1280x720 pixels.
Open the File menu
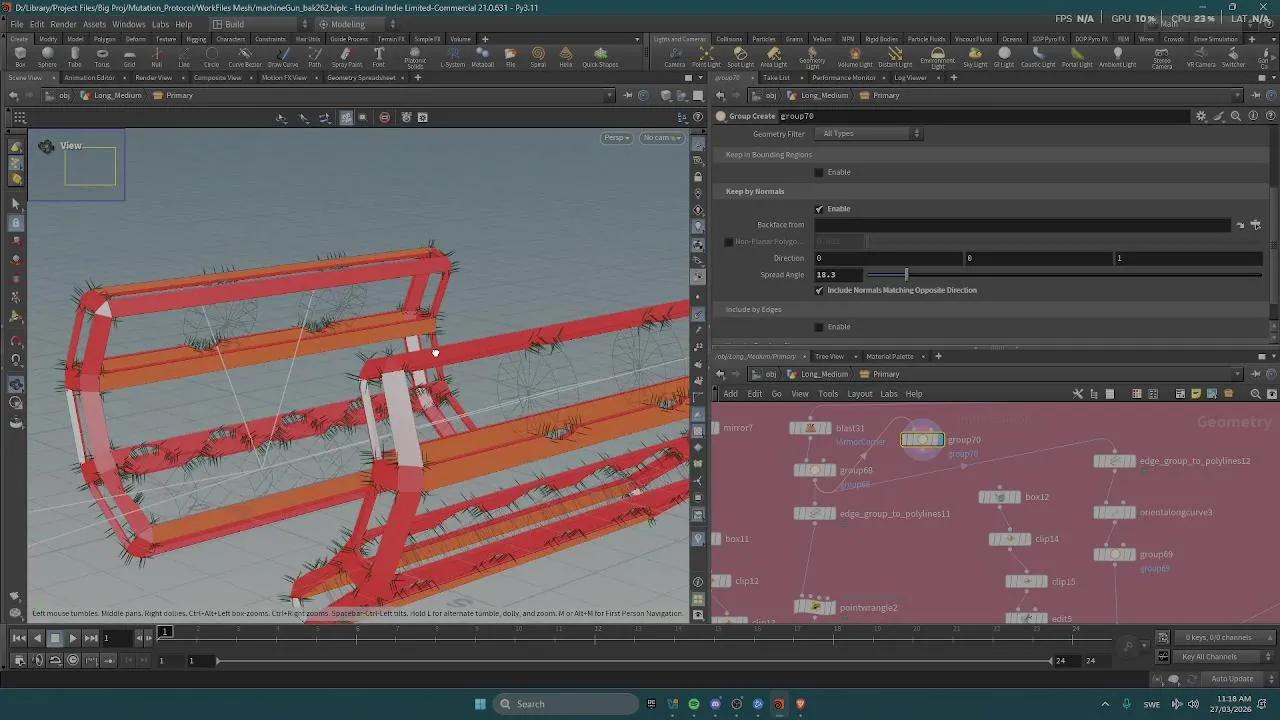click(x=17, y=24)
